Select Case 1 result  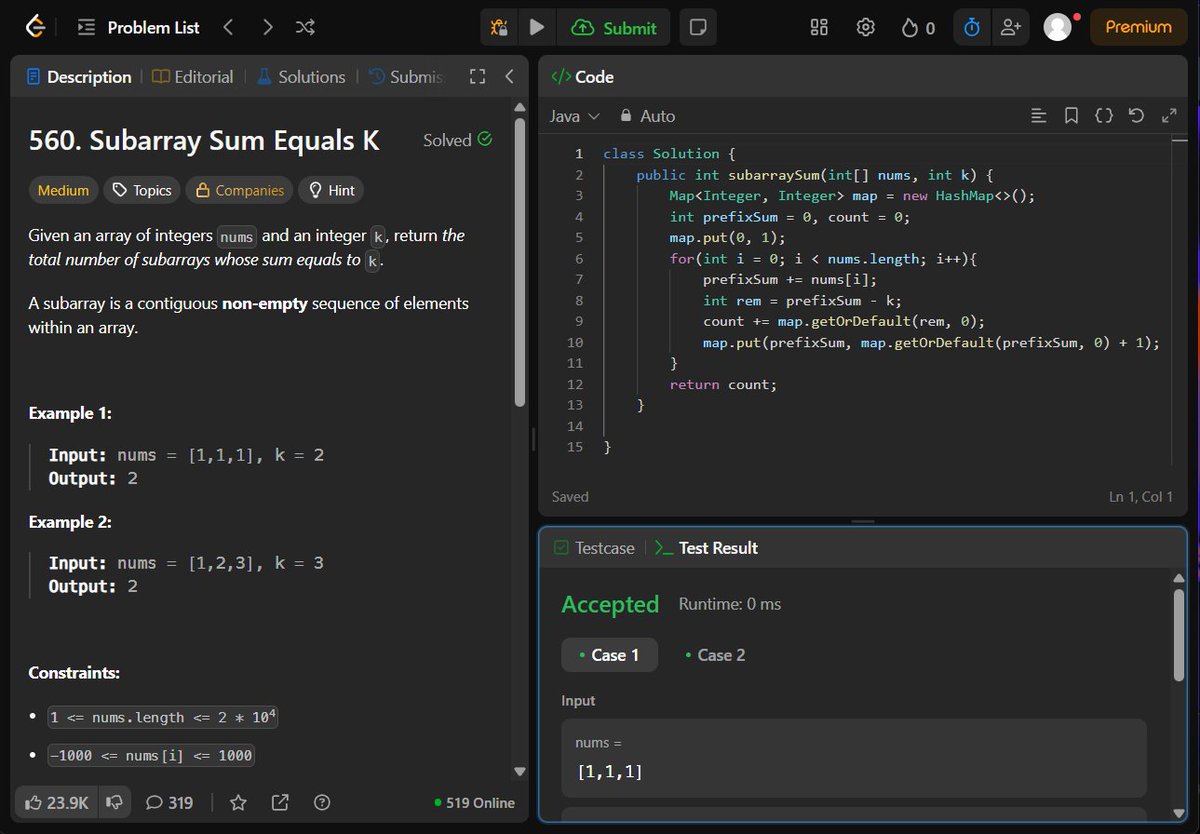609,655
